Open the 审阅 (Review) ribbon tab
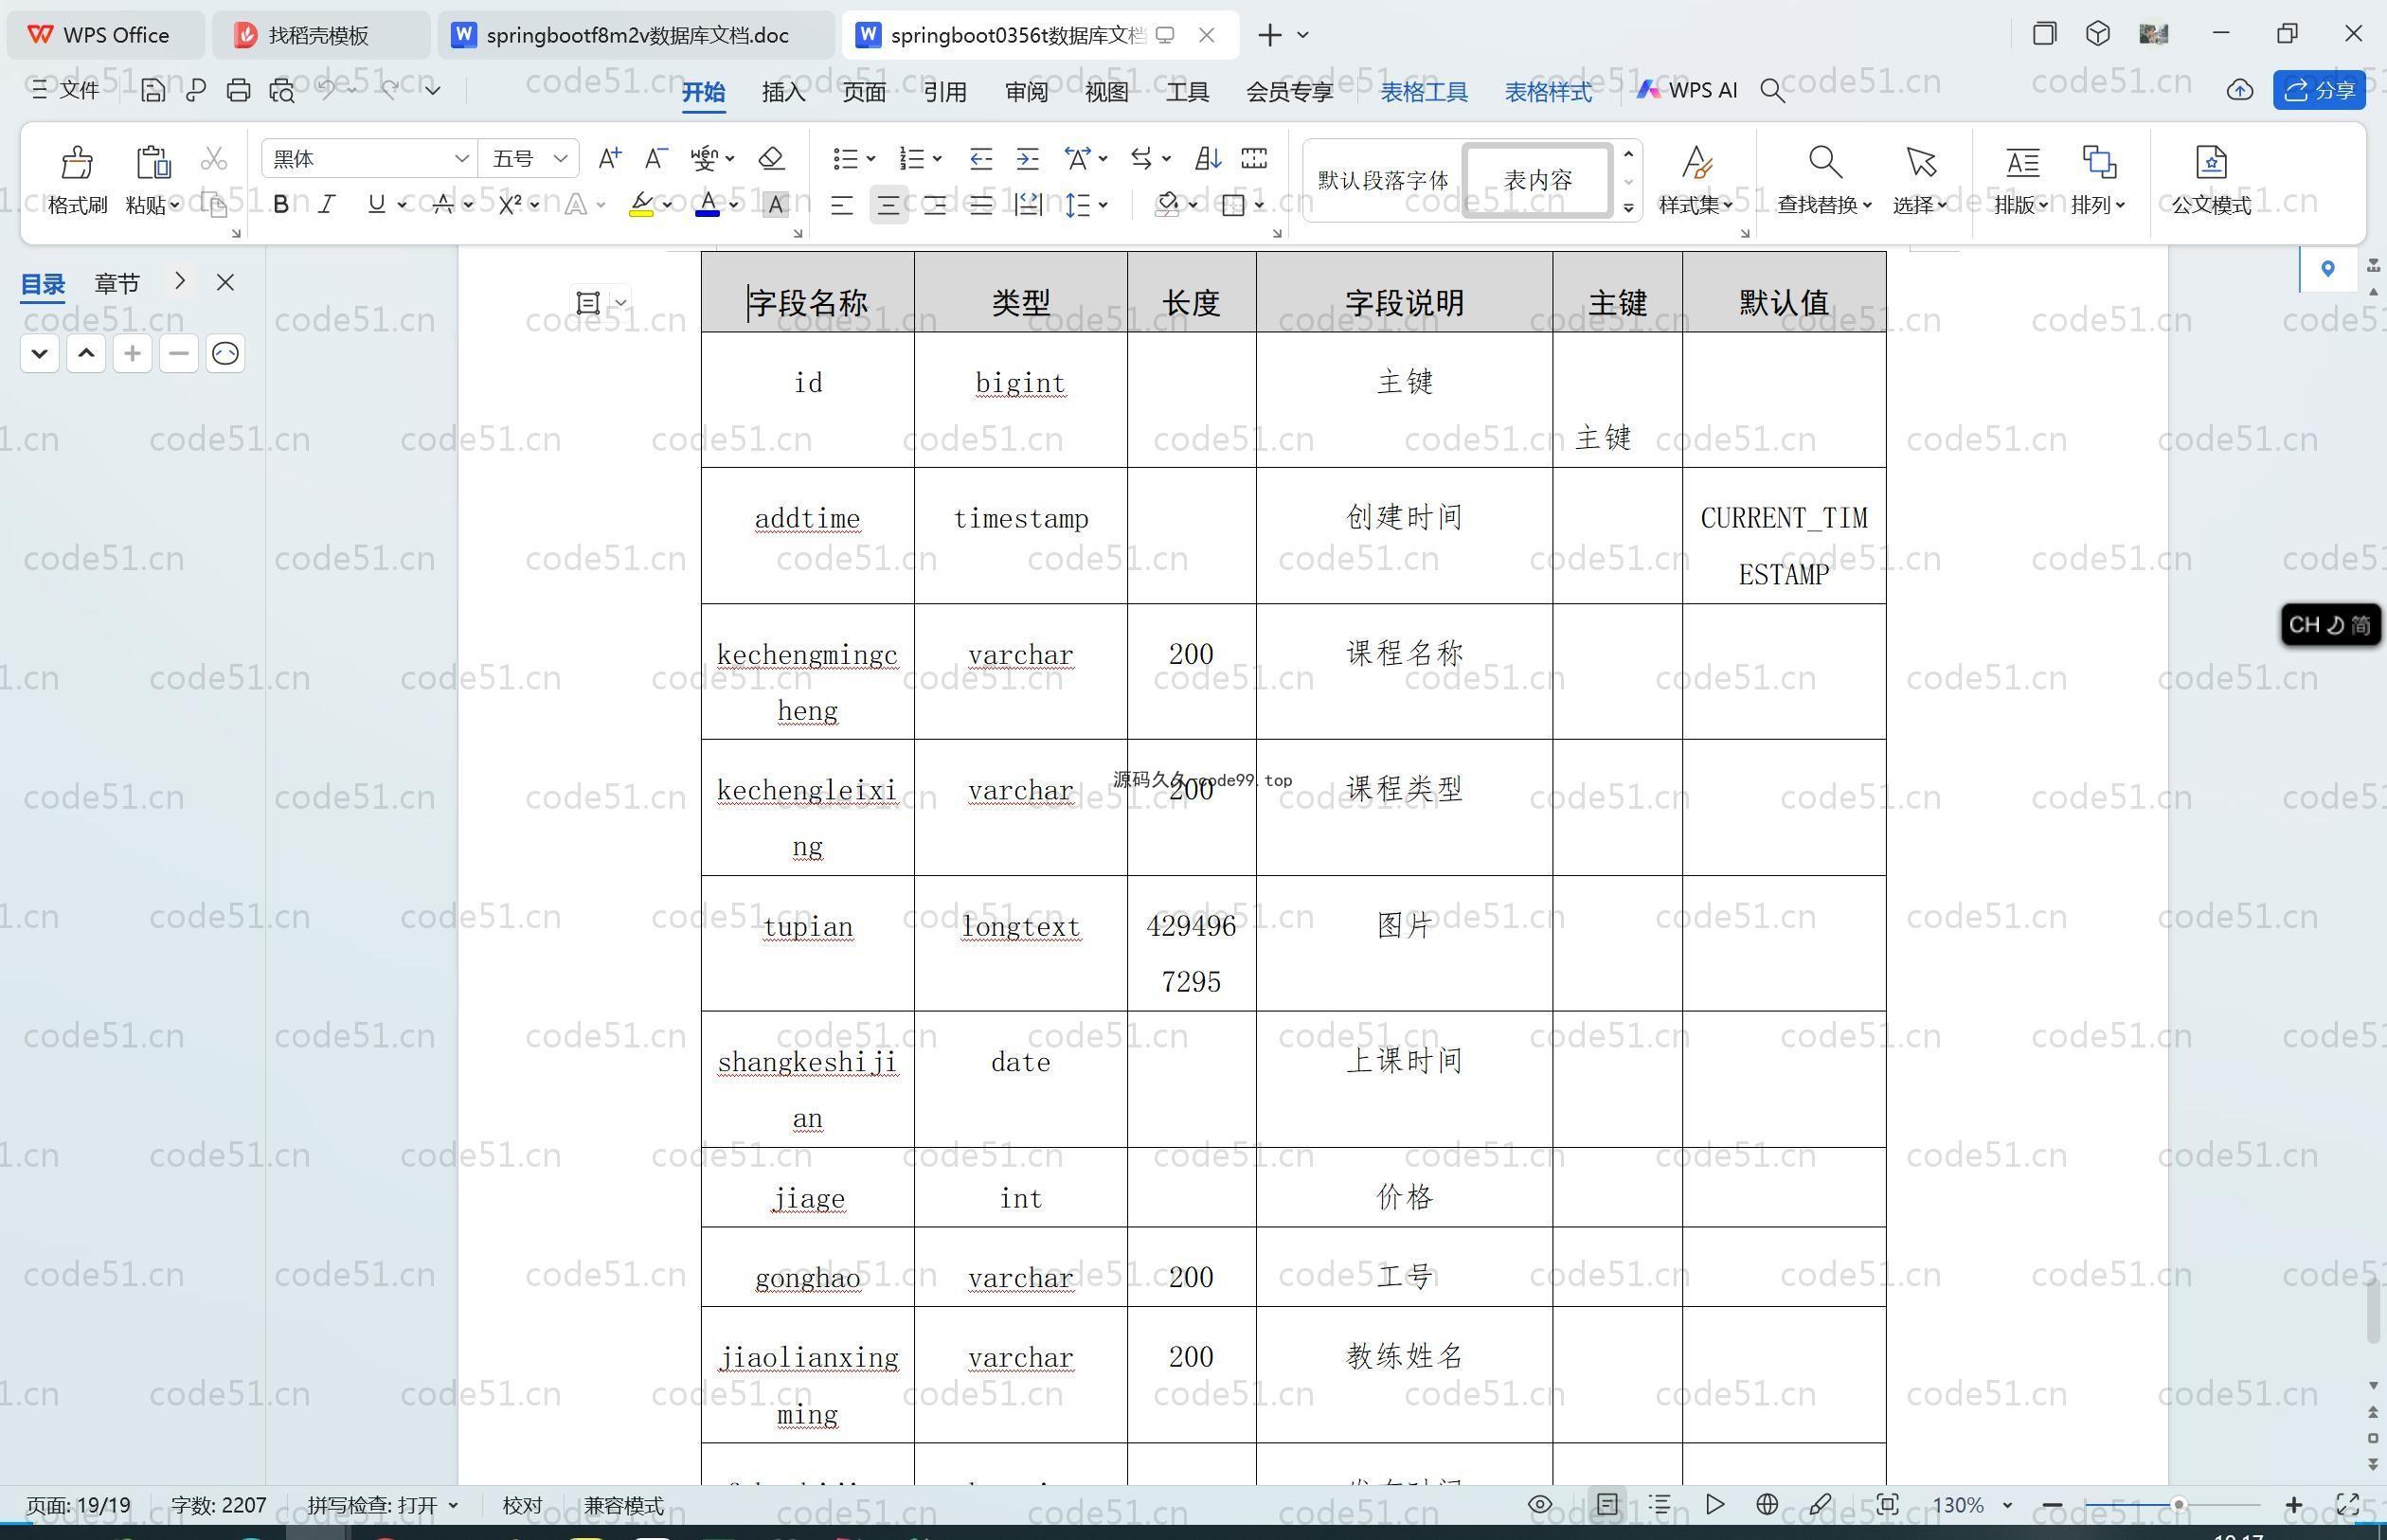This screenshot has width=2387, height=1540. pyautogui.click(x=1026, y=91)
